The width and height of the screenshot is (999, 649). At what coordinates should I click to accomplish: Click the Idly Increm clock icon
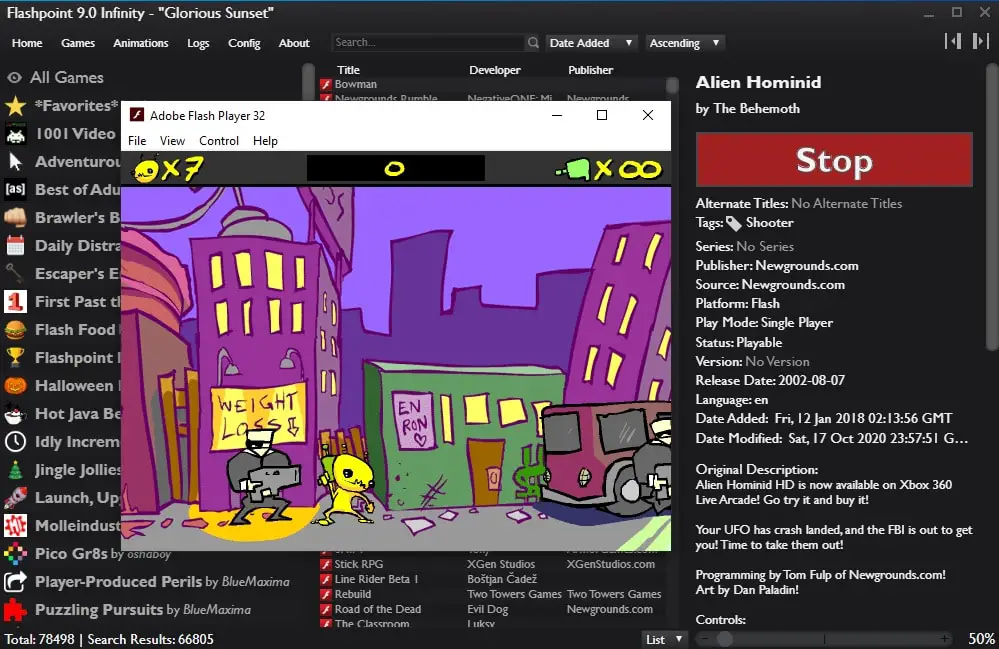coord(15,441)
